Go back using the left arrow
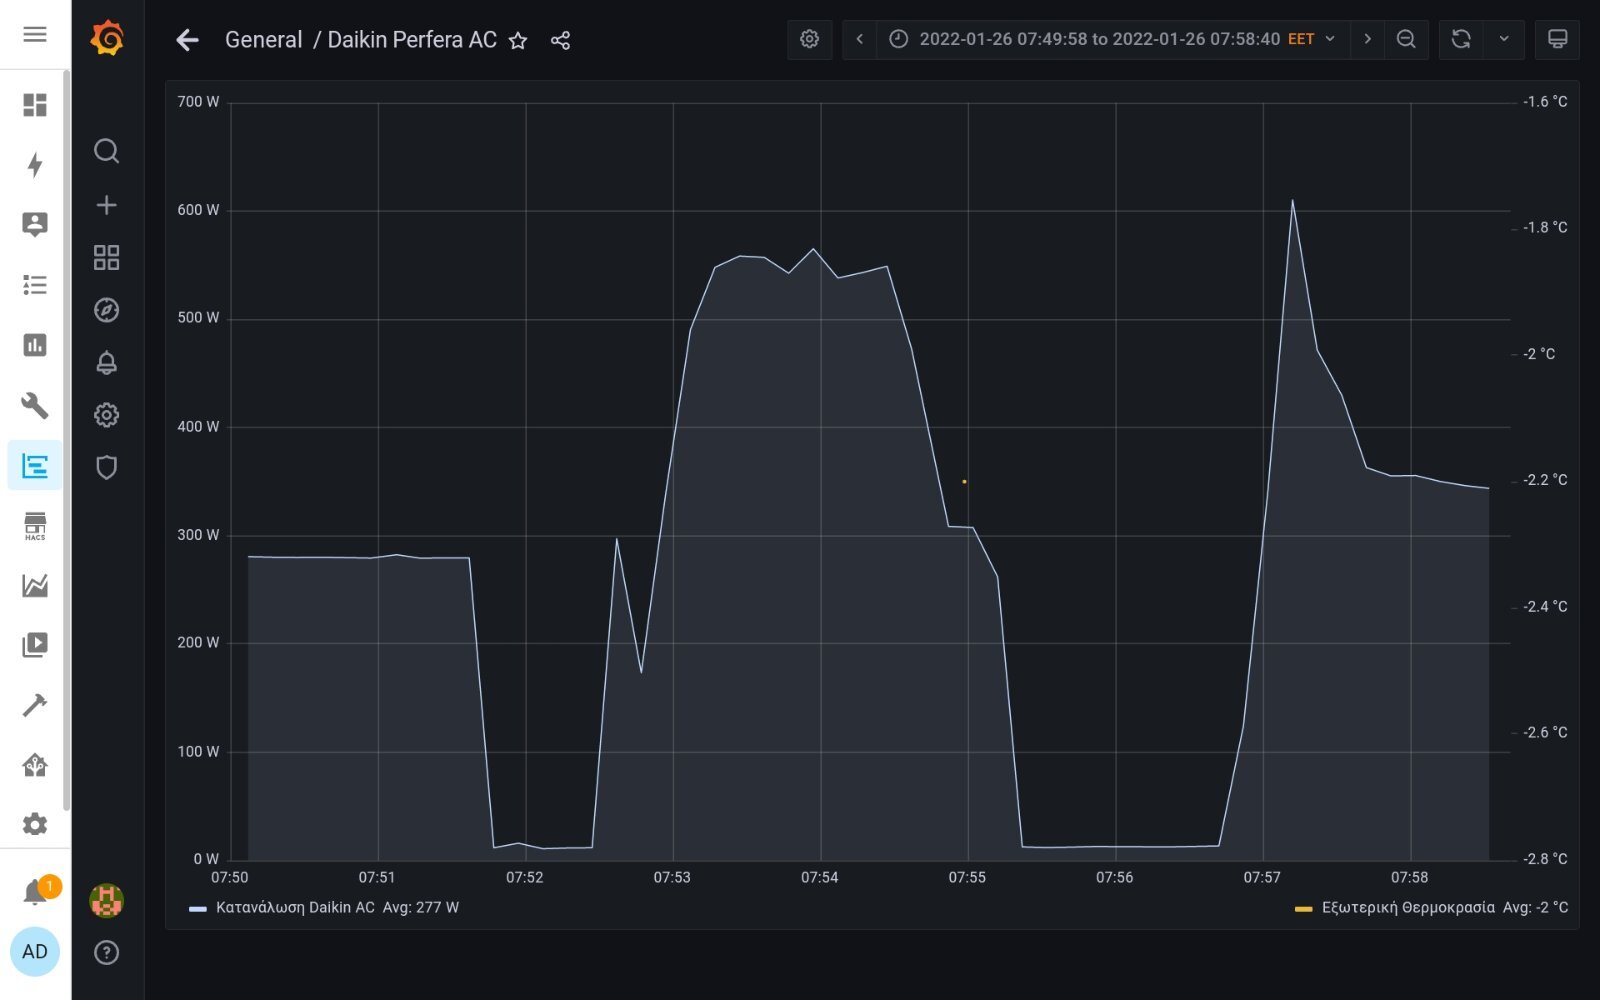The image size is (1600, 1000). pyautogui.click(x=187, y=40)
